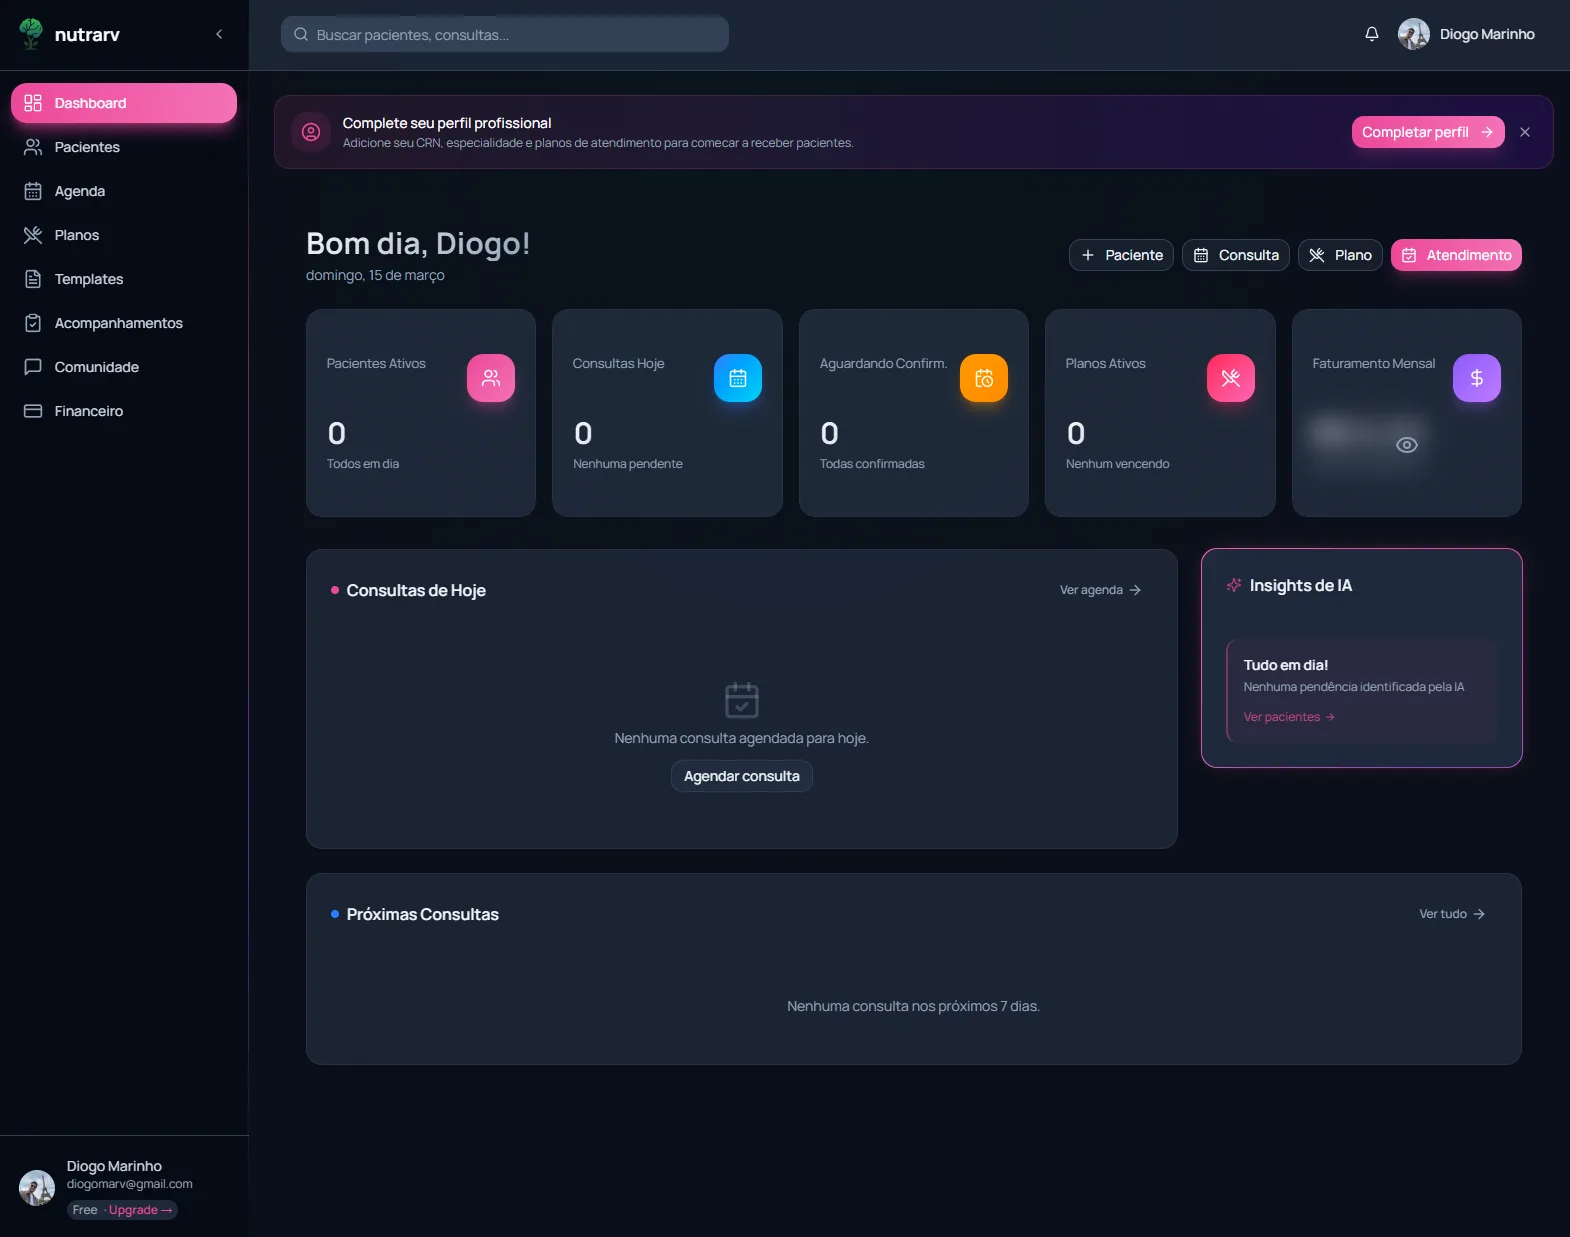This screenshot has height=1237, width=1570.
Task: Open the Pacientes menu in the sidebar
Action: pyautogui.click(x=87, y=147)
